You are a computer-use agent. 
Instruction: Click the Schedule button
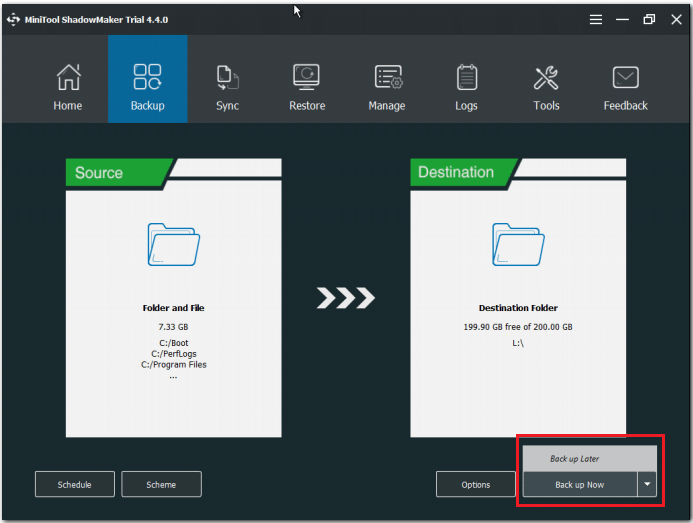pos(75,485)
